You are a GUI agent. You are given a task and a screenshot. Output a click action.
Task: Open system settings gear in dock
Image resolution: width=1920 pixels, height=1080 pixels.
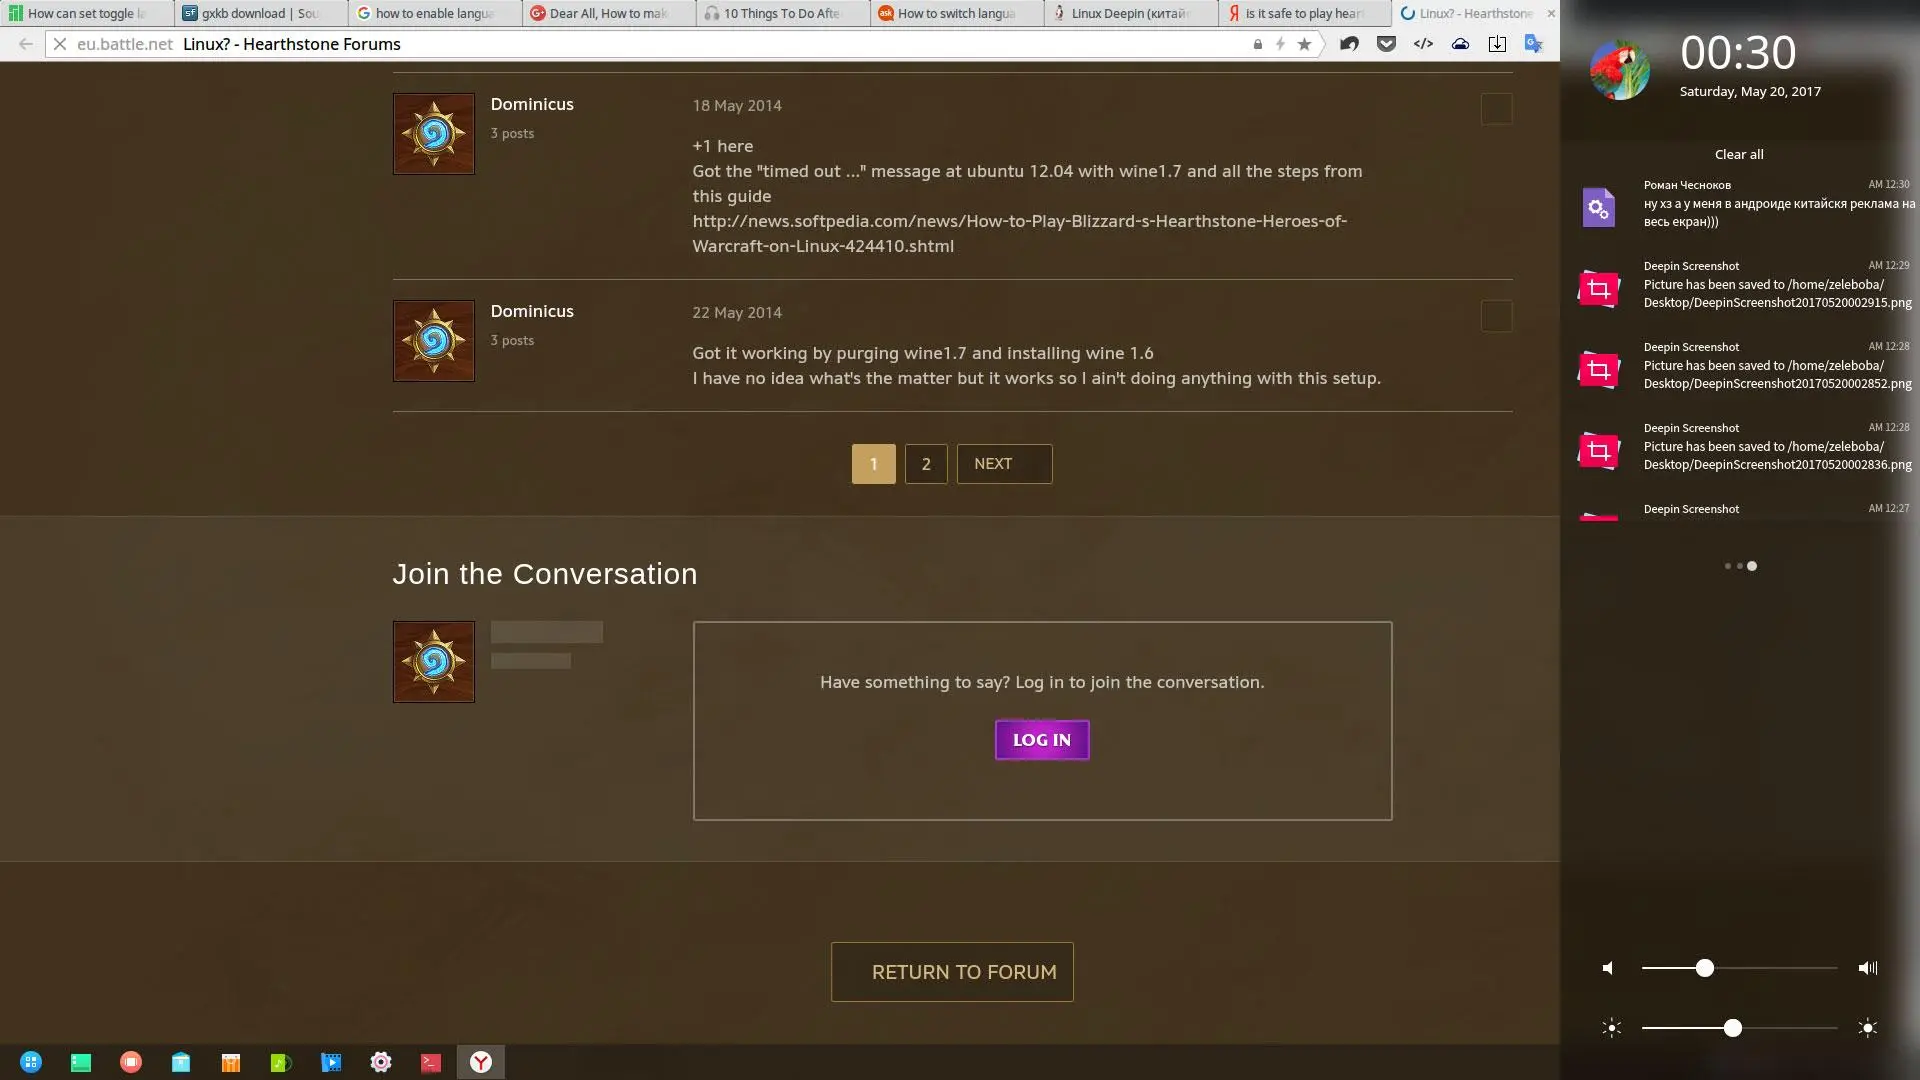pyautogui.click(x=381, y=1062)
